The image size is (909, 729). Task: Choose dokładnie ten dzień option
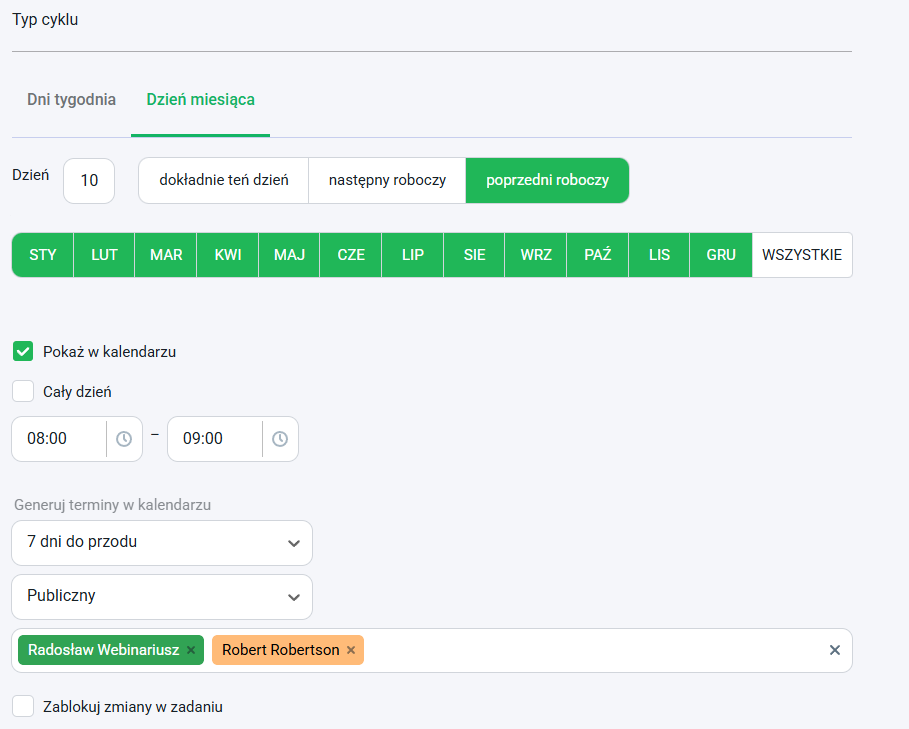coord(224,180)
